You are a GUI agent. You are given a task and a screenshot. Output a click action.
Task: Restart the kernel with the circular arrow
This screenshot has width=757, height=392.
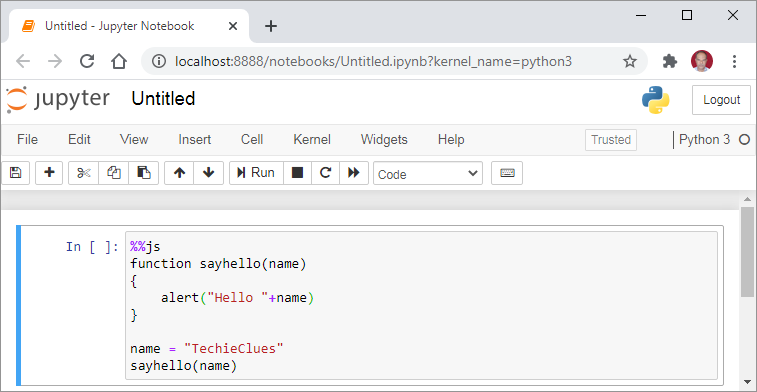(325, 173)
